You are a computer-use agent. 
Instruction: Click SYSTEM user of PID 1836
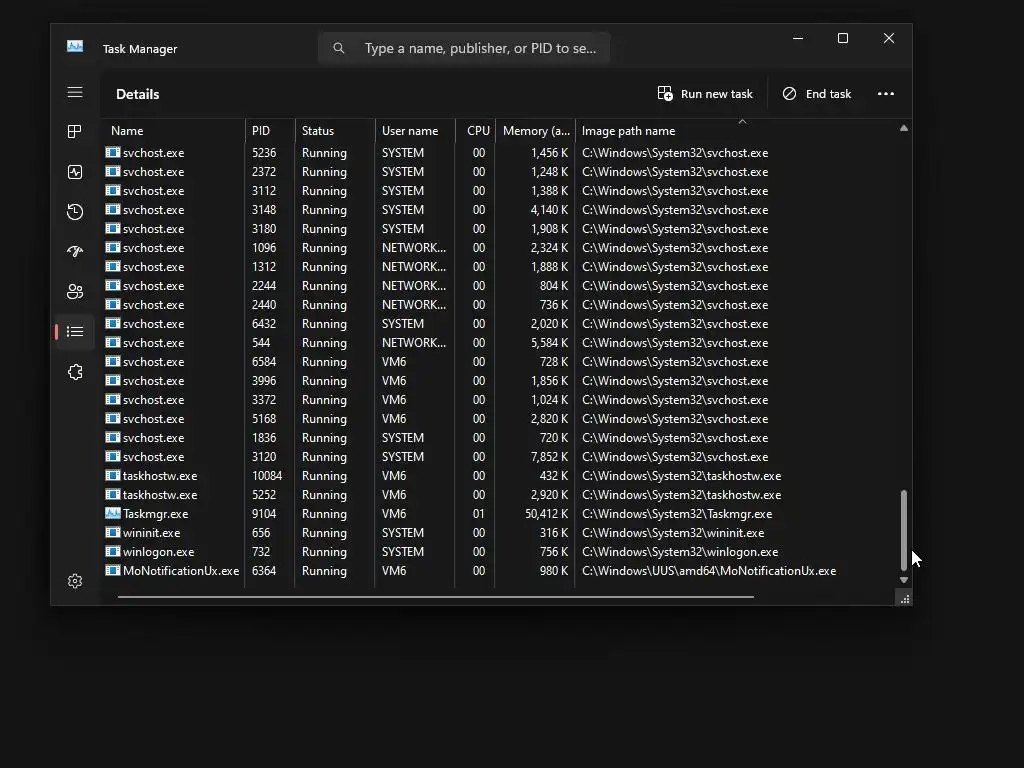[x=403, y=438]
